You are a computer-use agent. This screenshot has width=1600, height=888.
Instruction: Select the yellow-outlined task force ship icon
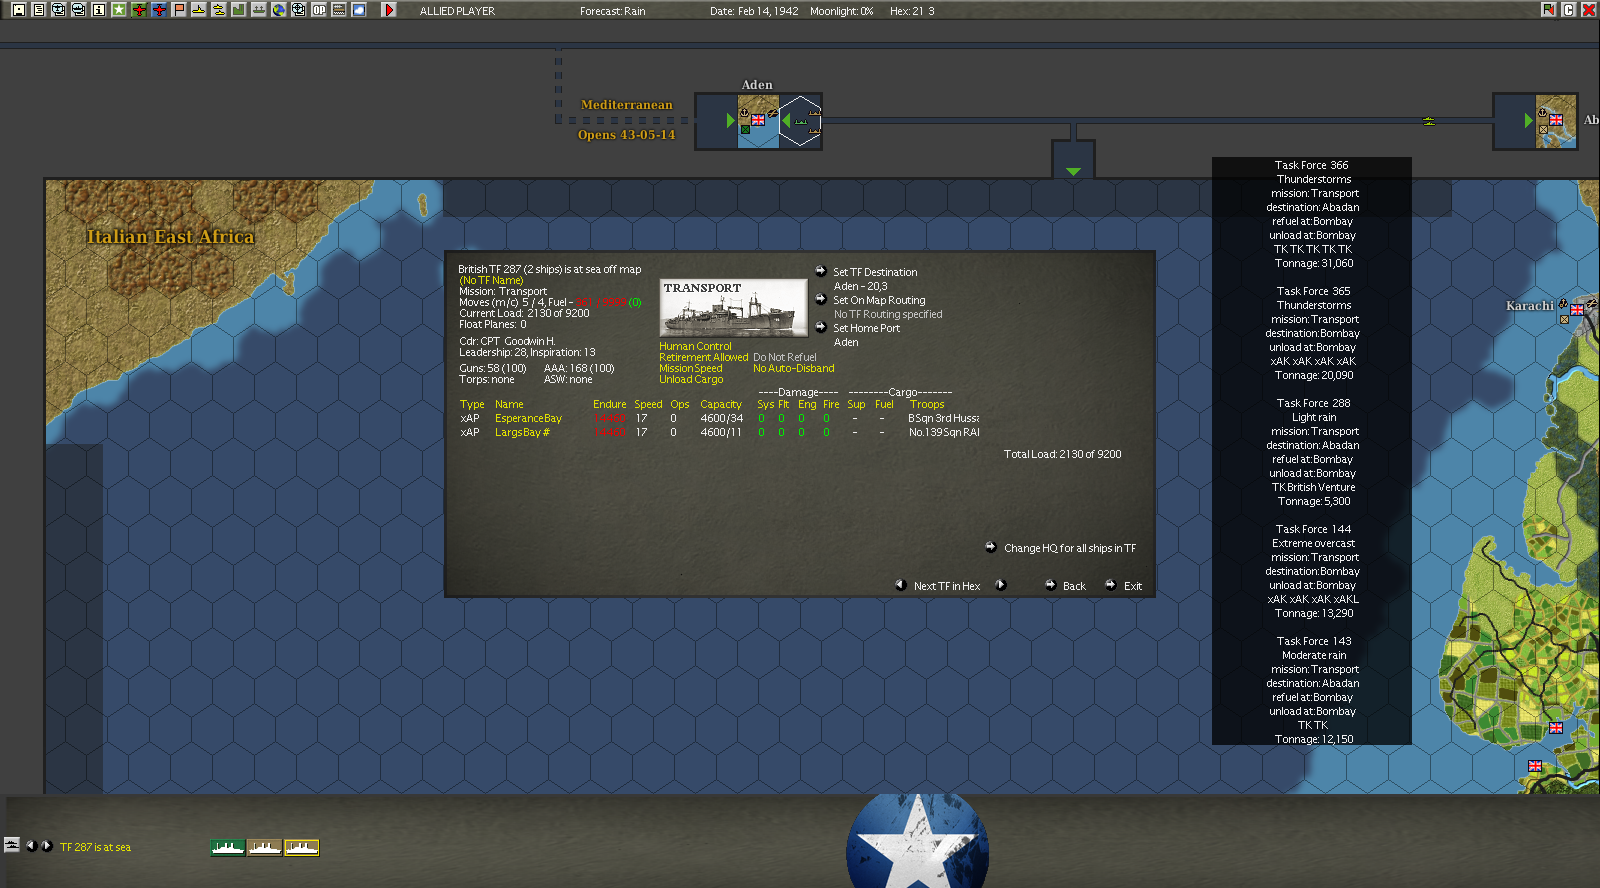point(302,847)
